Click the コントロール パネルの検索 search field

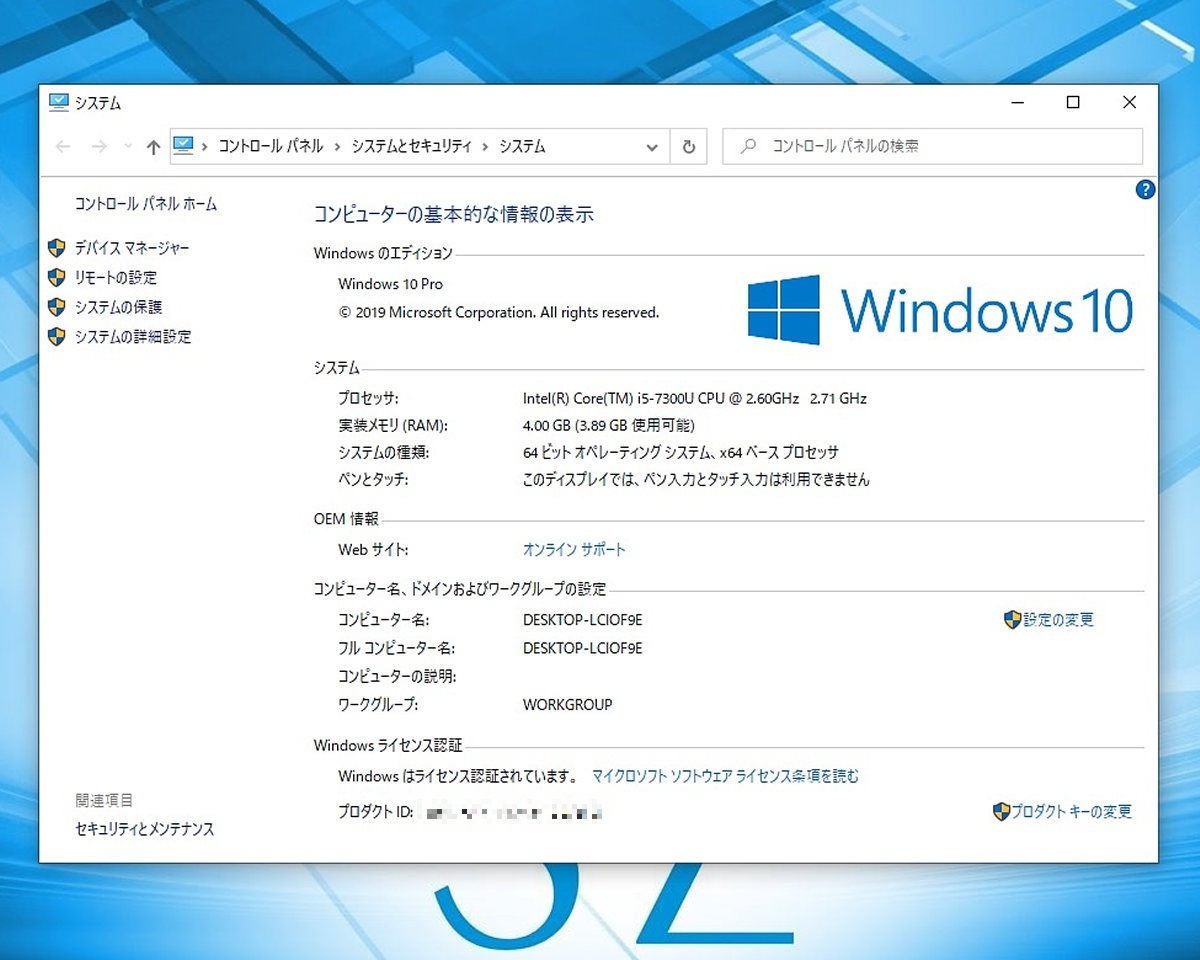932,146
